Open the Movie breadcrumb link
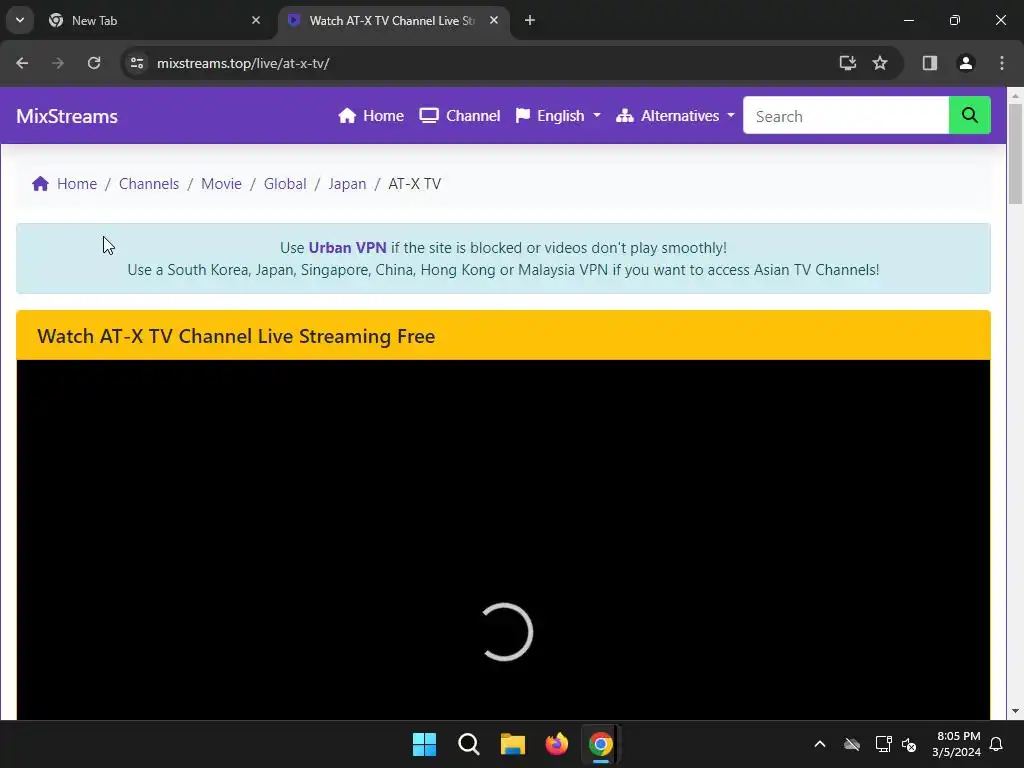 (x=221, y=184)
